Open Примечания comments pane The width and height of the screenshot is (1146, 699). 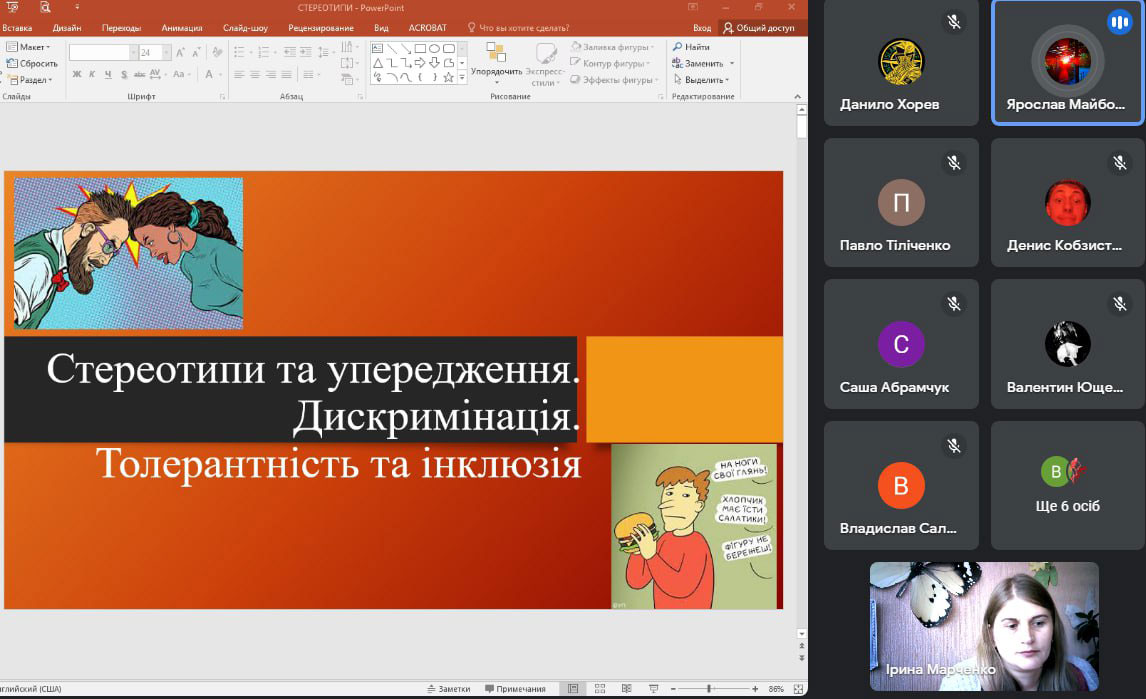pyautogui.click(x=515, y=689)
